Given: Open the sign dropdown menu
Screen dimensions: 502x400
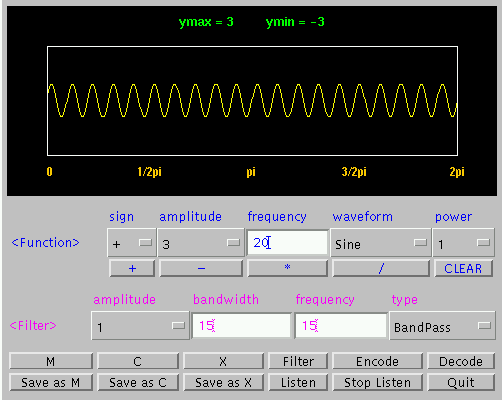Looking at the screenshot, I should tap(132, 243).
